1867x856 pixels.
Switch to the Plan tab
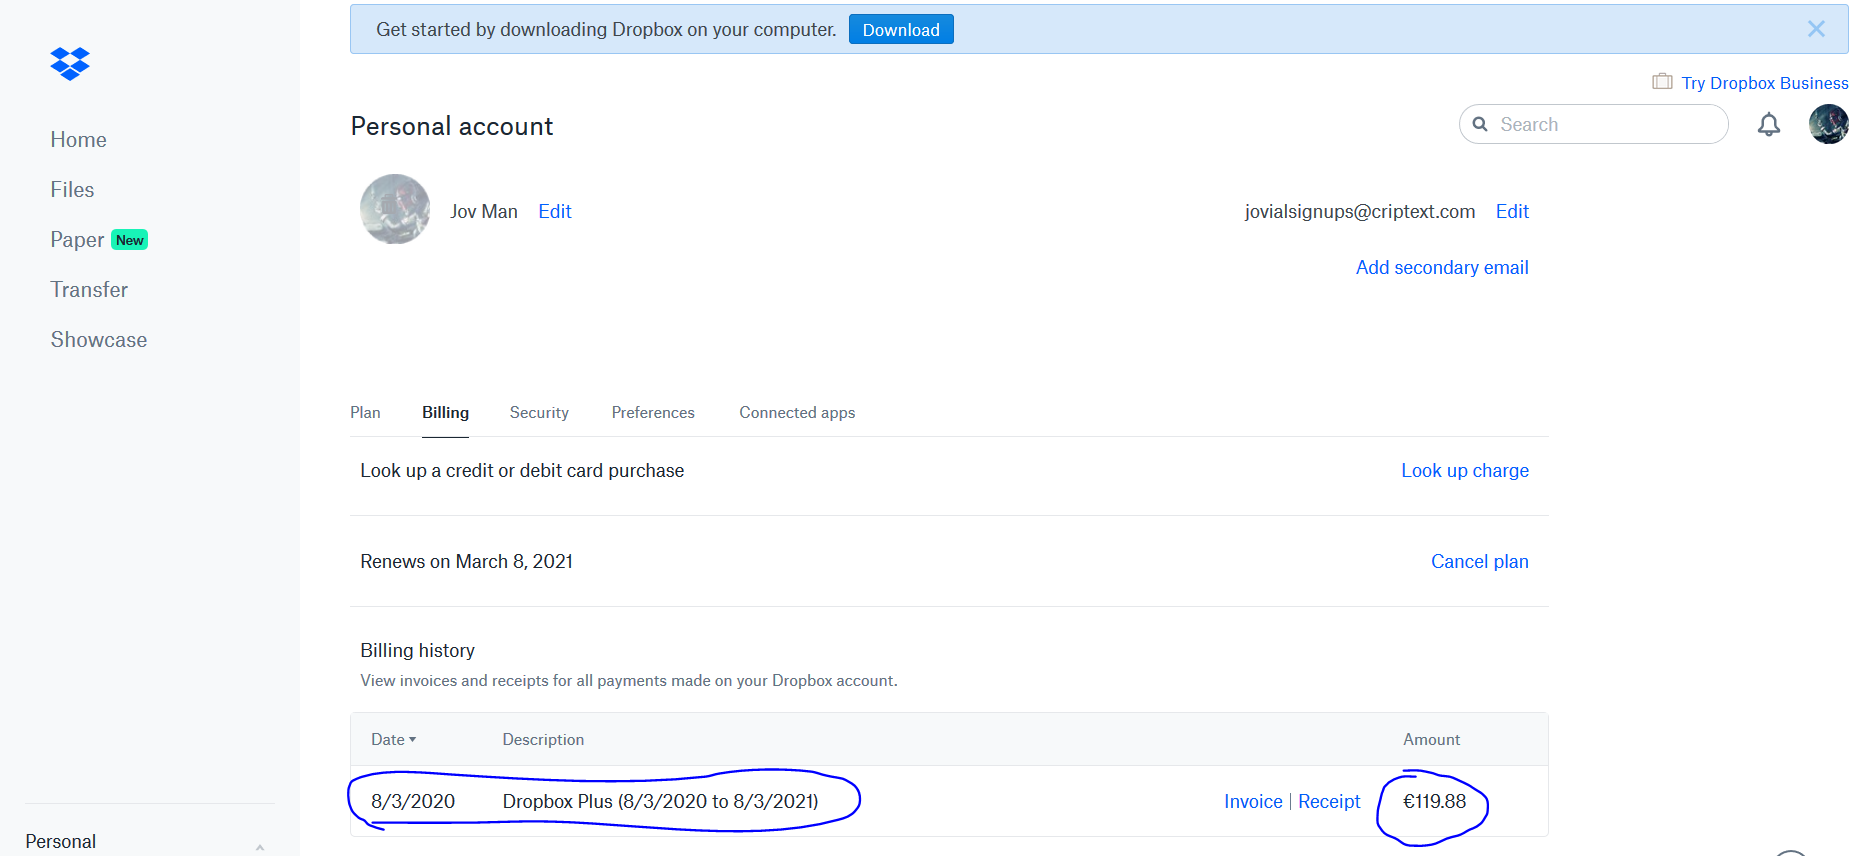click(365, 413)
